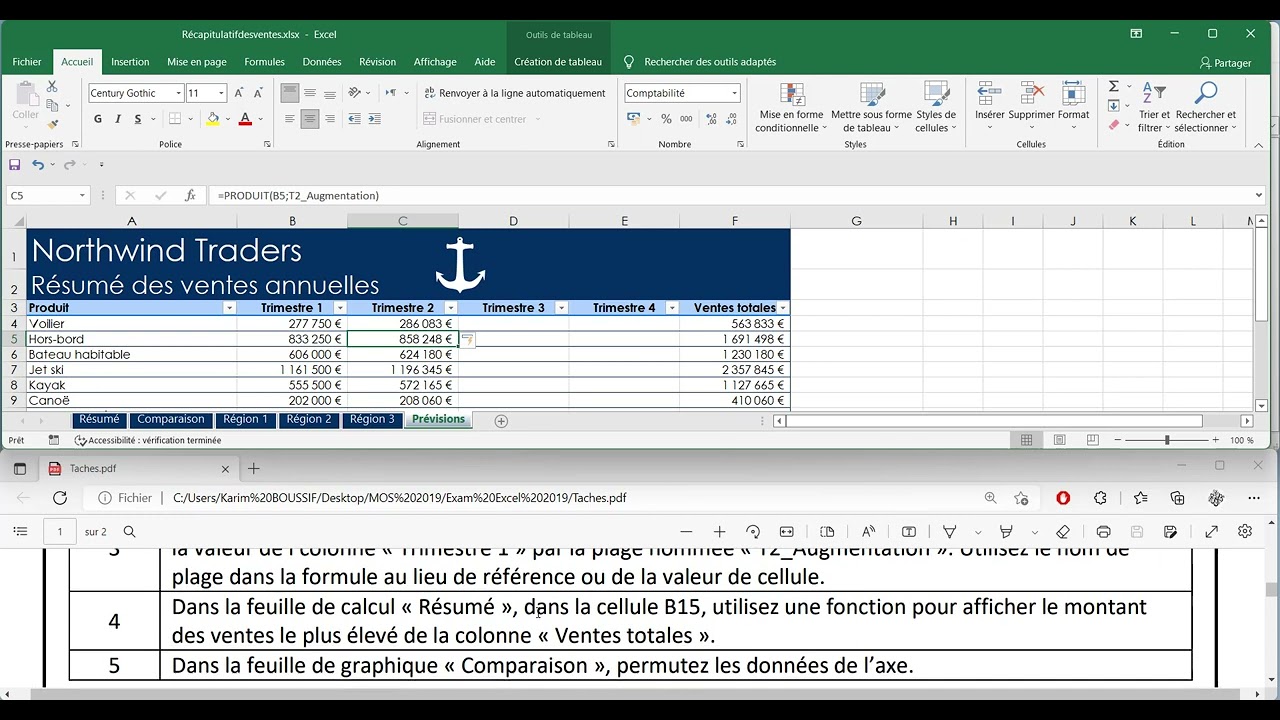
Task: Toggle top vertical alignment
Action: pyautogui.click(x=290, y=93)
